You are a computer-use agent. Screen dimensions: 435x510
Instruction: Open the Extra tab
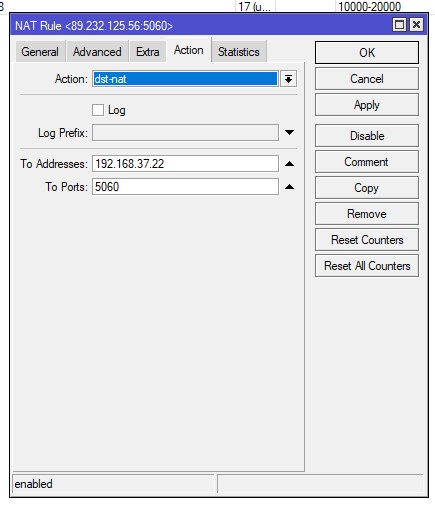[148, 52]
